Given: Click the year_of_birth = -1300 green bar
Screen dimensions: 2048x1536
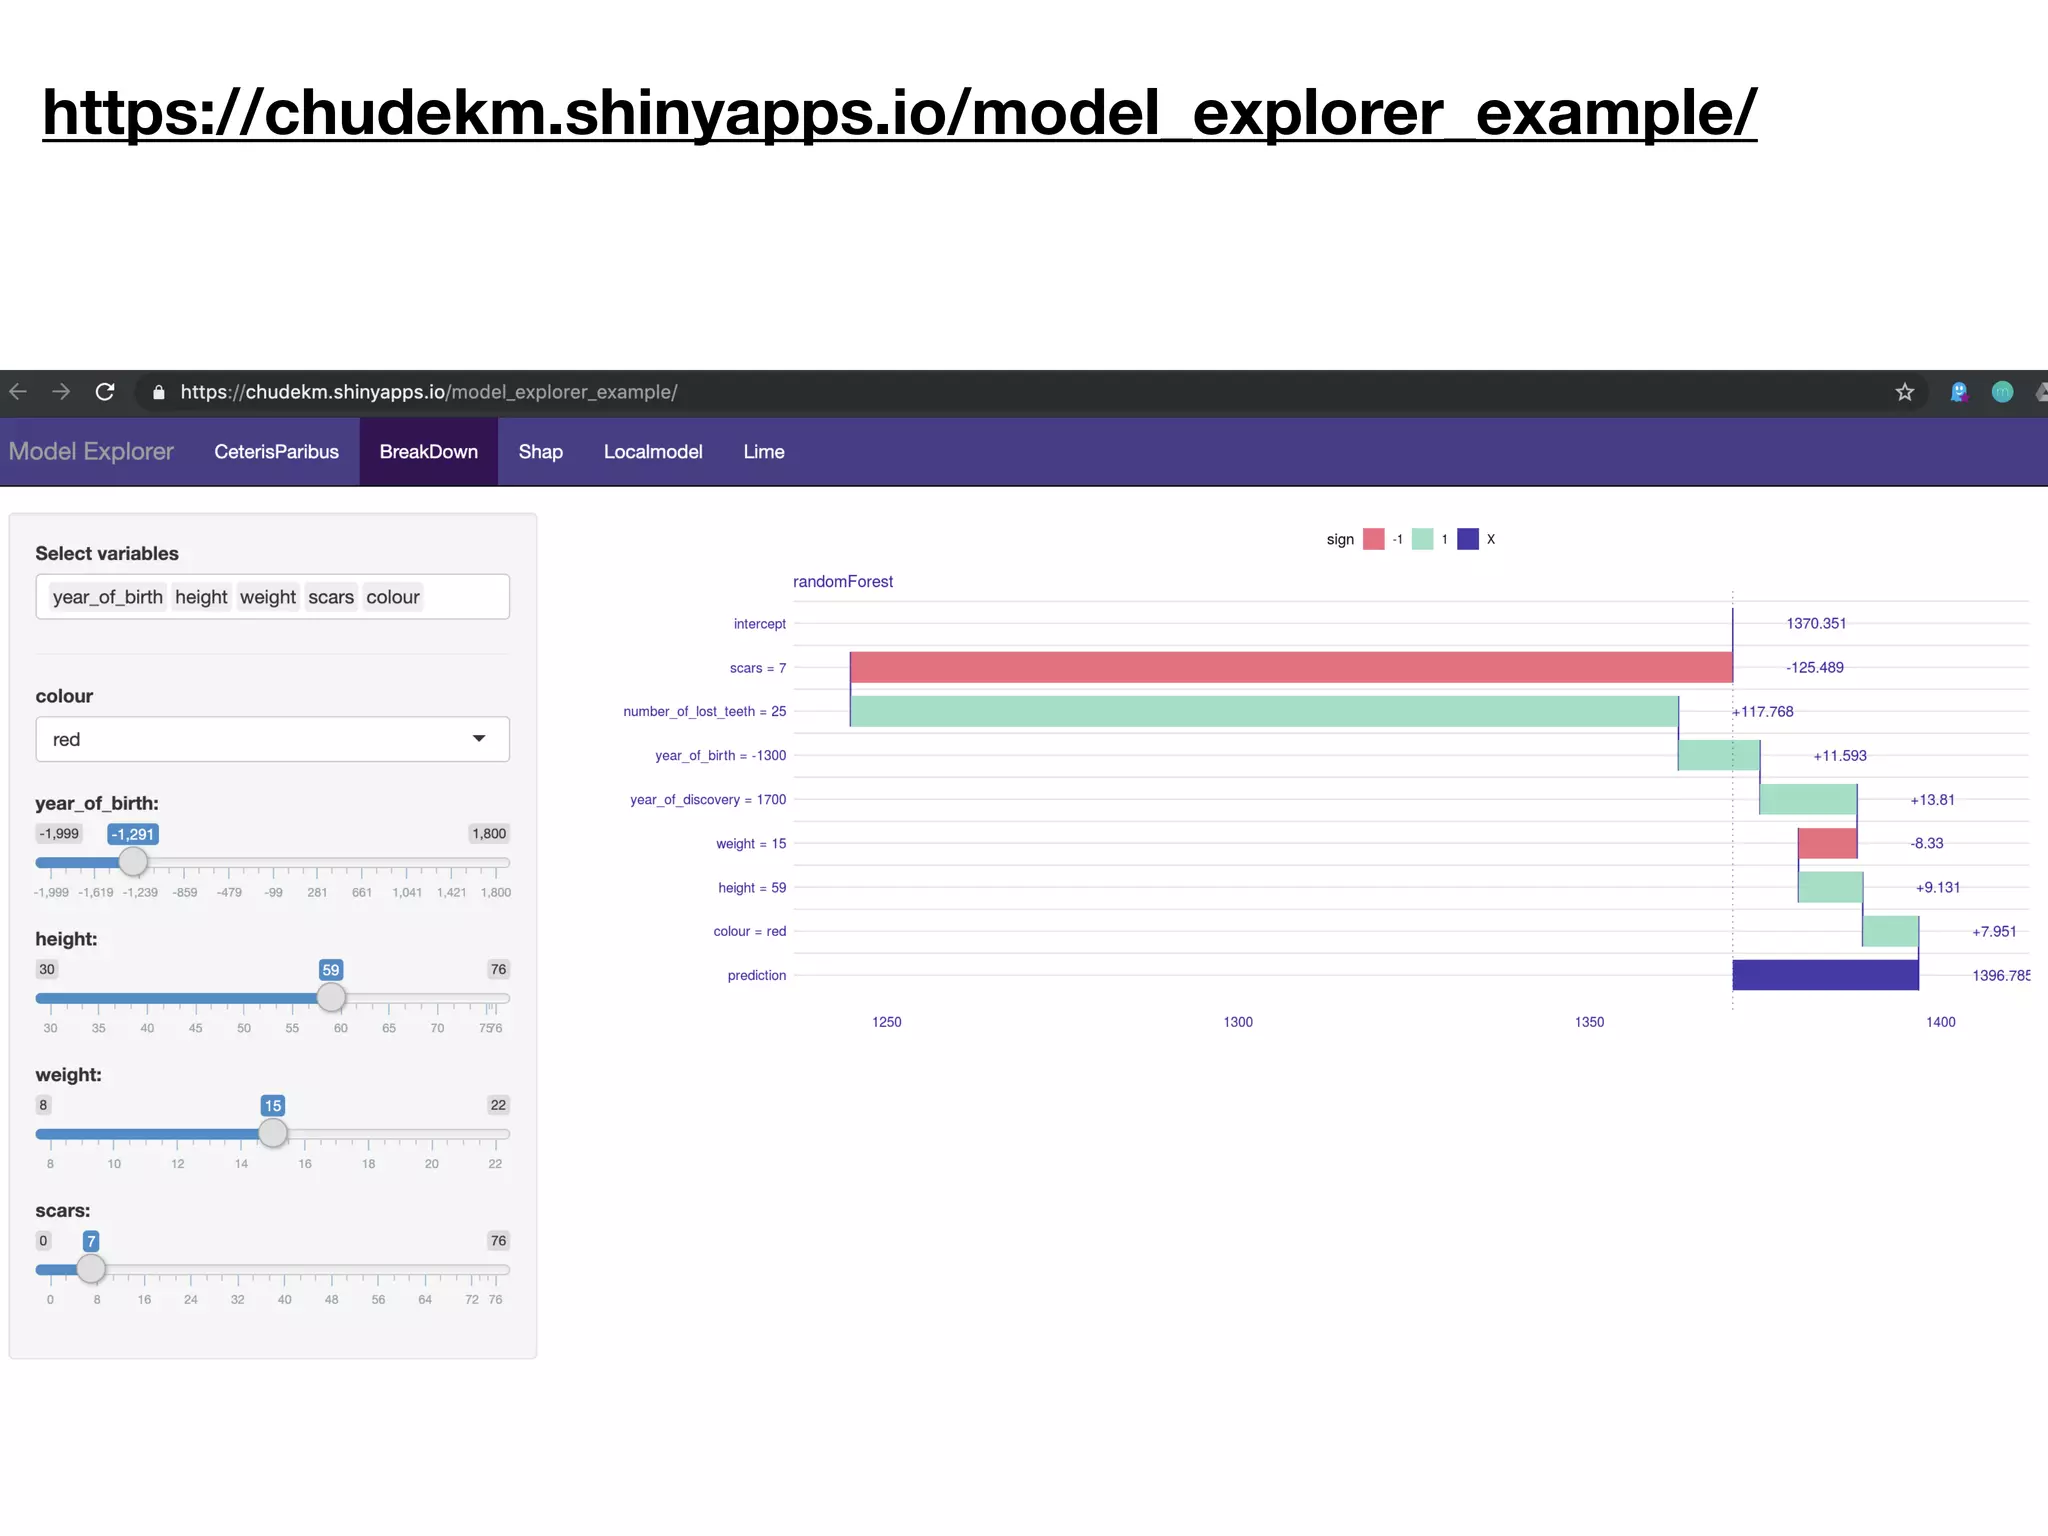Looking at the screenshot, I should coord(1719,755).
